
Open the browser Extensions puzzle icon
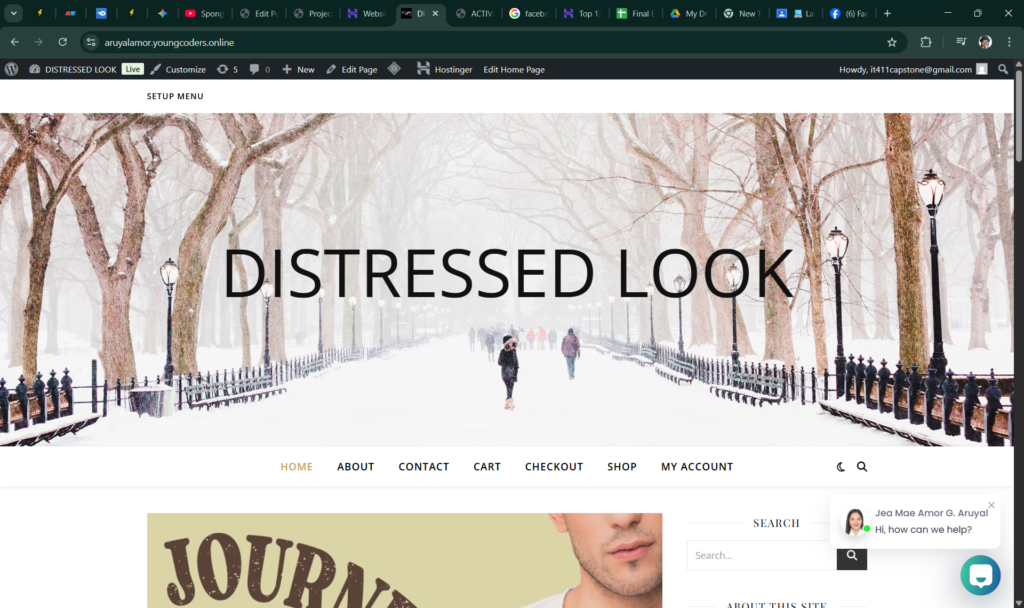(925, 42)
